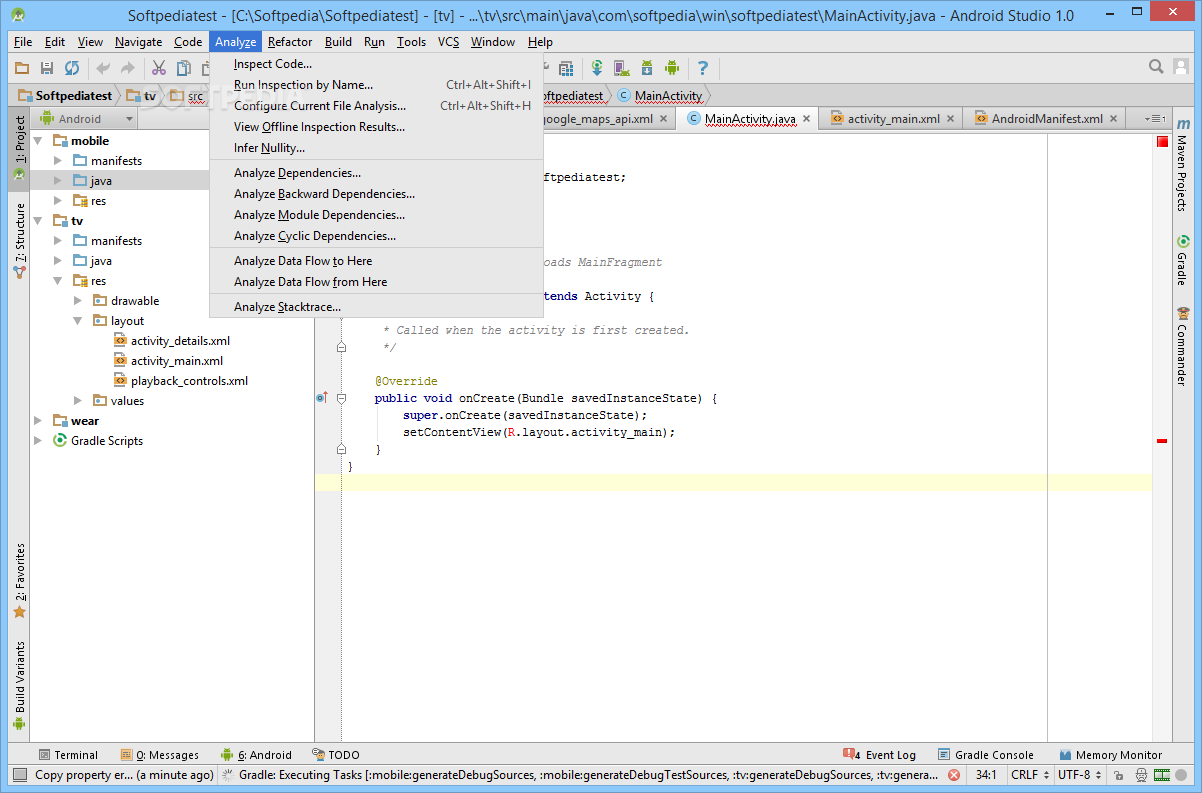This screenshot has width=1202, height=793.
Task: Choose Inspect Code from the Analyze menu
Action: tap(273, 64)
